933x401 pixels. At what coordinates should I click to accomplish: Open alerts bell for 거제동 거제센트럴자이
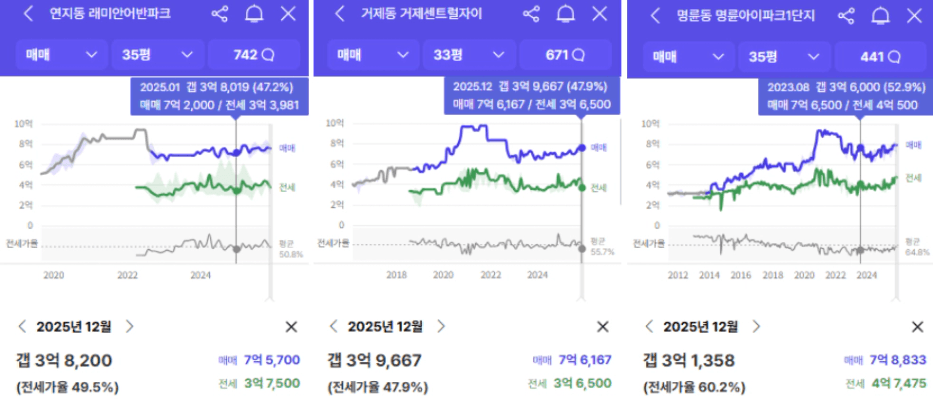[x=566, y=14]
